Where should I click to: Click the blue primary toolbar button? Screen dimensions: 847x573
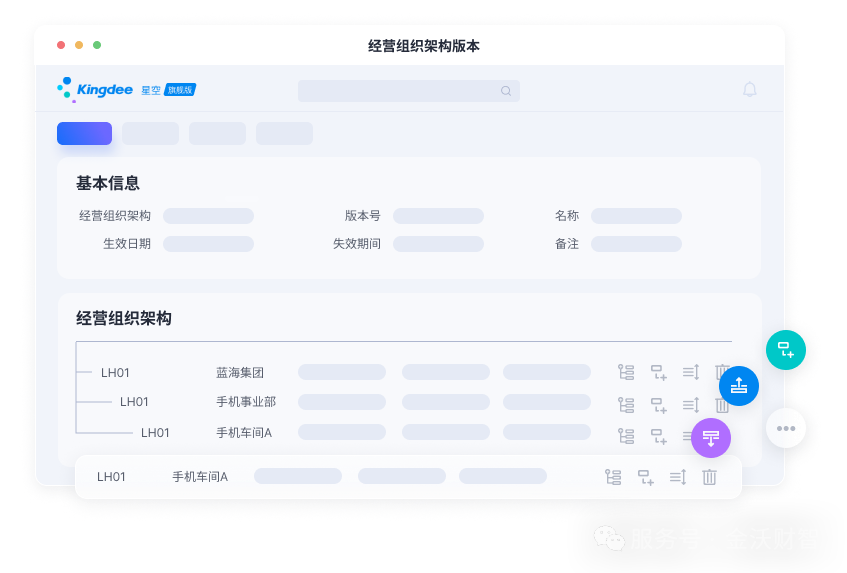pyautogui.click(x=84, y=133)
